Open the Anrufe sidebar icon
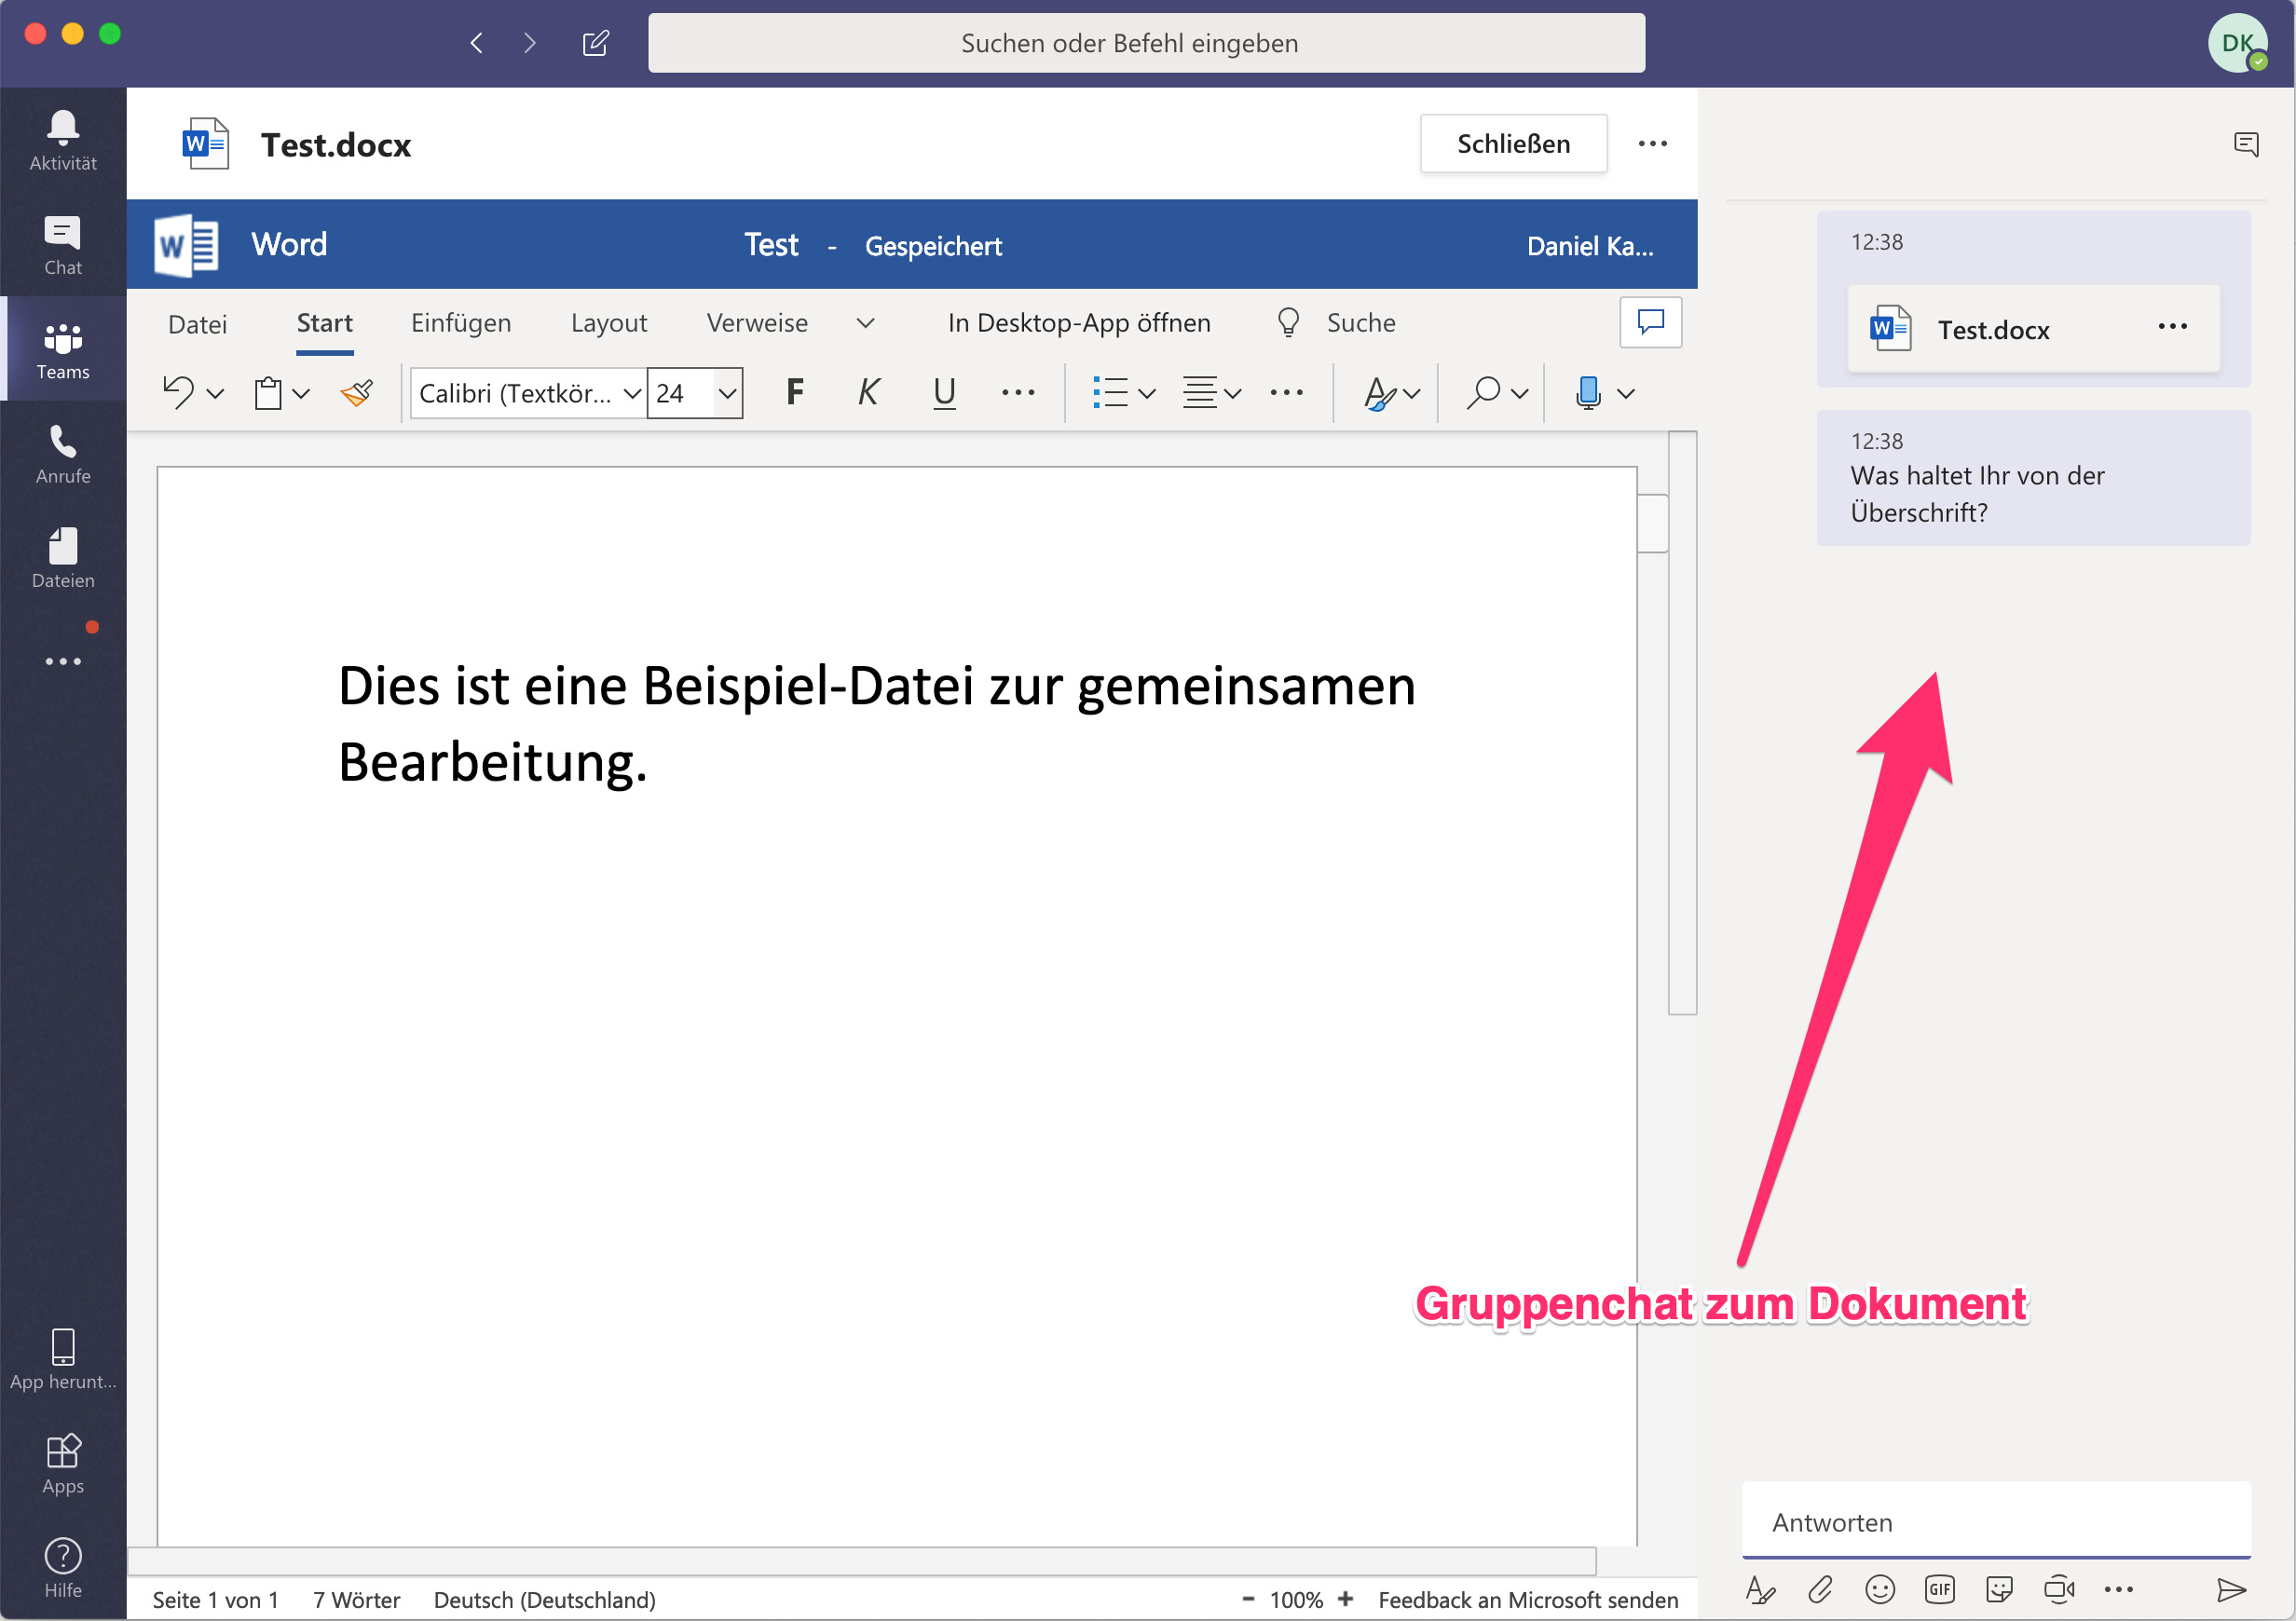The image size is (2296, 1621). [x=62, y=453]
